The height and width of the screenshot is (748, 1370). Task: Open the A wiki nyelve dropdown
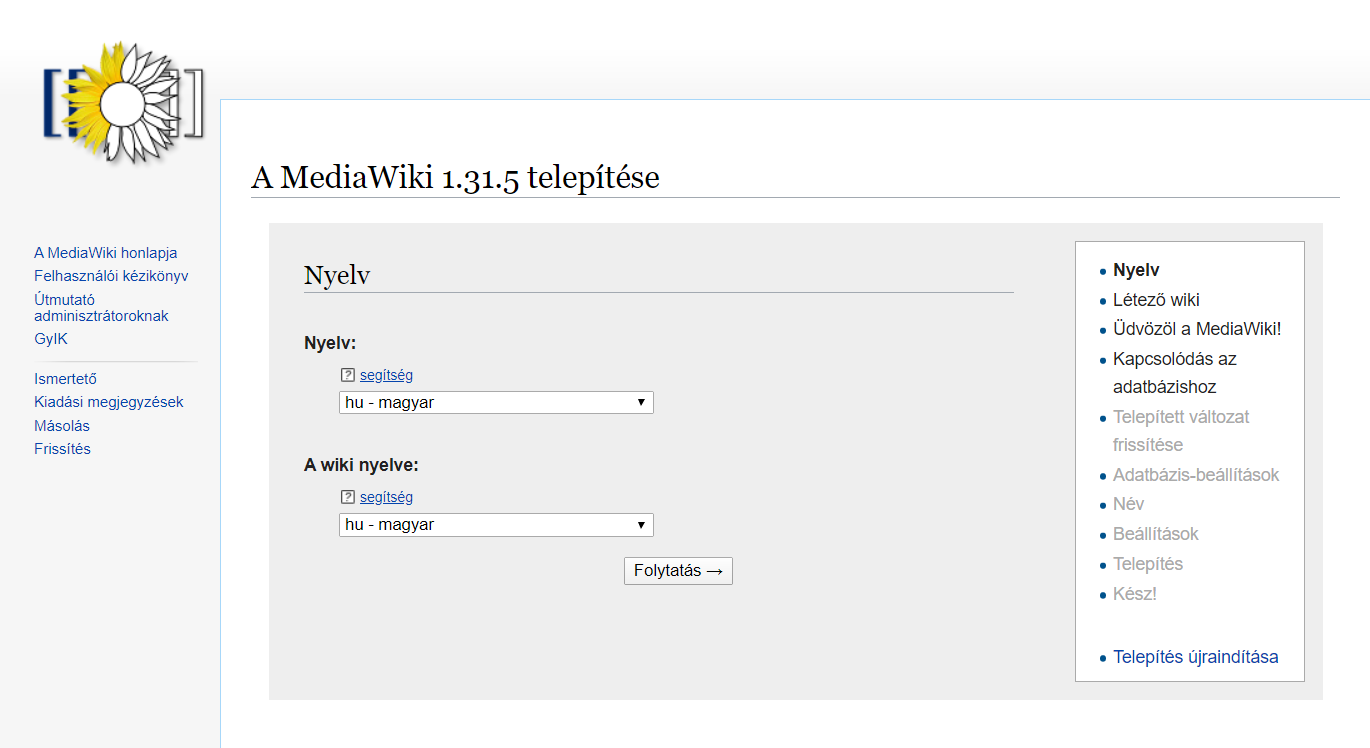click(496, 525)
